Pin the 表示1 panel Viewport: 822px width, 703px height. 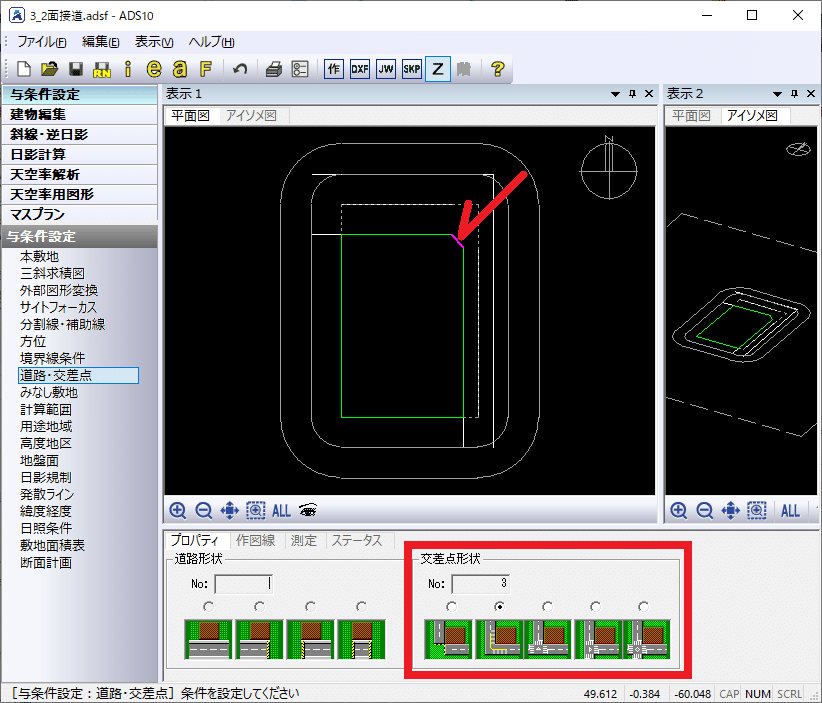click(633, 94)
